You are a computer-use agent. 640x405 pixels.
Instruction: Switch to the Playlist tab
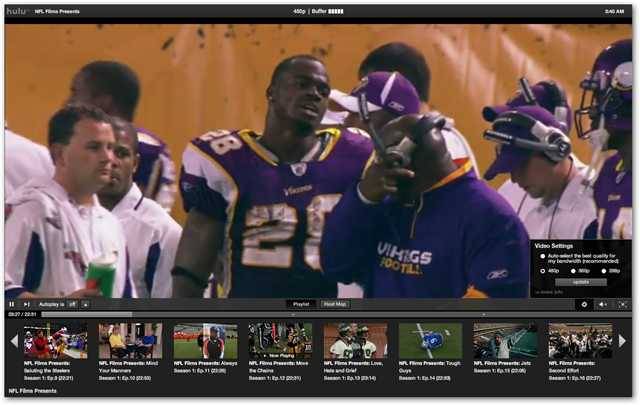[x=301, y=304]
